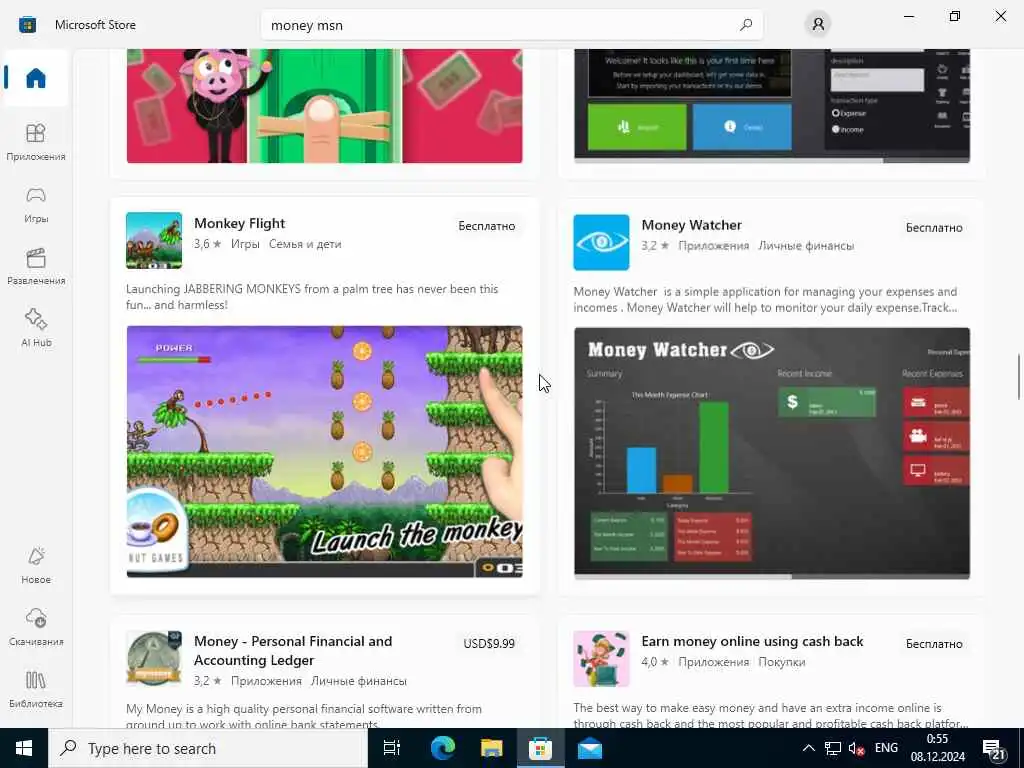Go to the Home page in sidebar
The image size is (1024, 768).
pos(36,78)
